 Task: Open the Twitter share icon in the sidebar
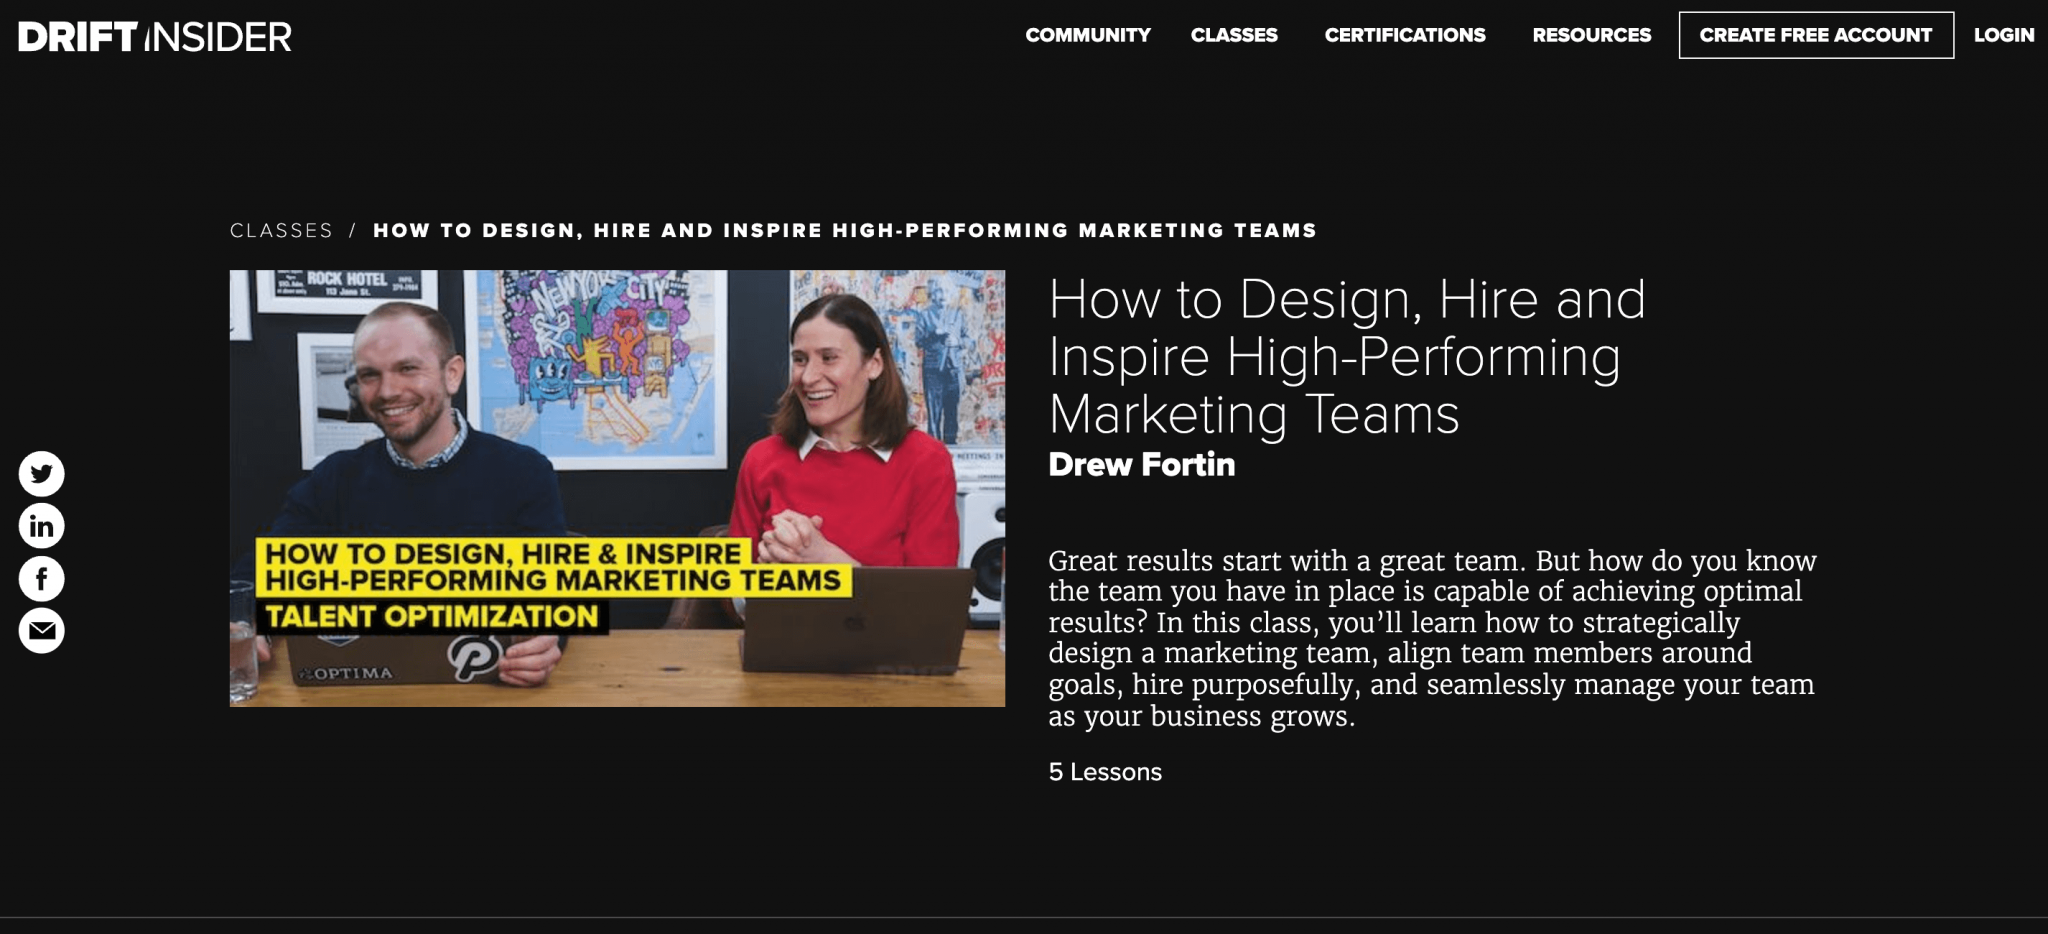(x=41, y=472)
